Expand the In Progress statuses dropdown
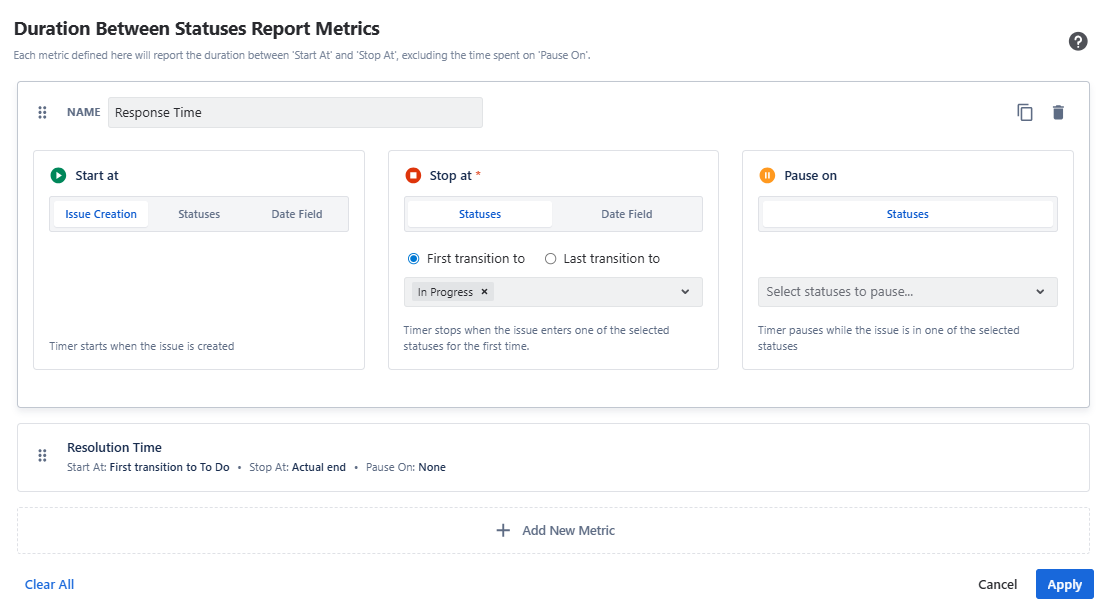 (x=686, y=291)
